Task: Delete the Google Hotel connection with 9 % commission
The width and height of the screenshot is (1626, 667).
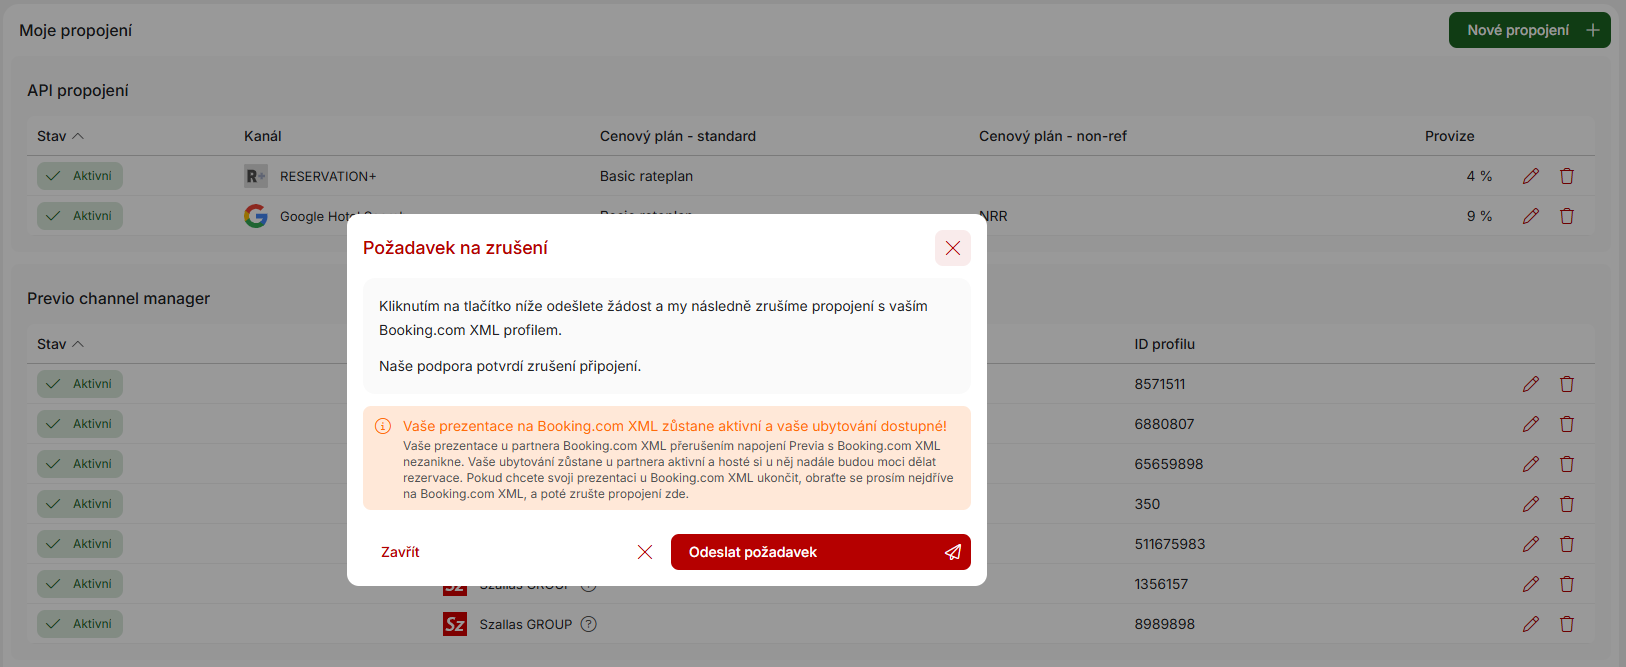Action: pos(1566,216)
